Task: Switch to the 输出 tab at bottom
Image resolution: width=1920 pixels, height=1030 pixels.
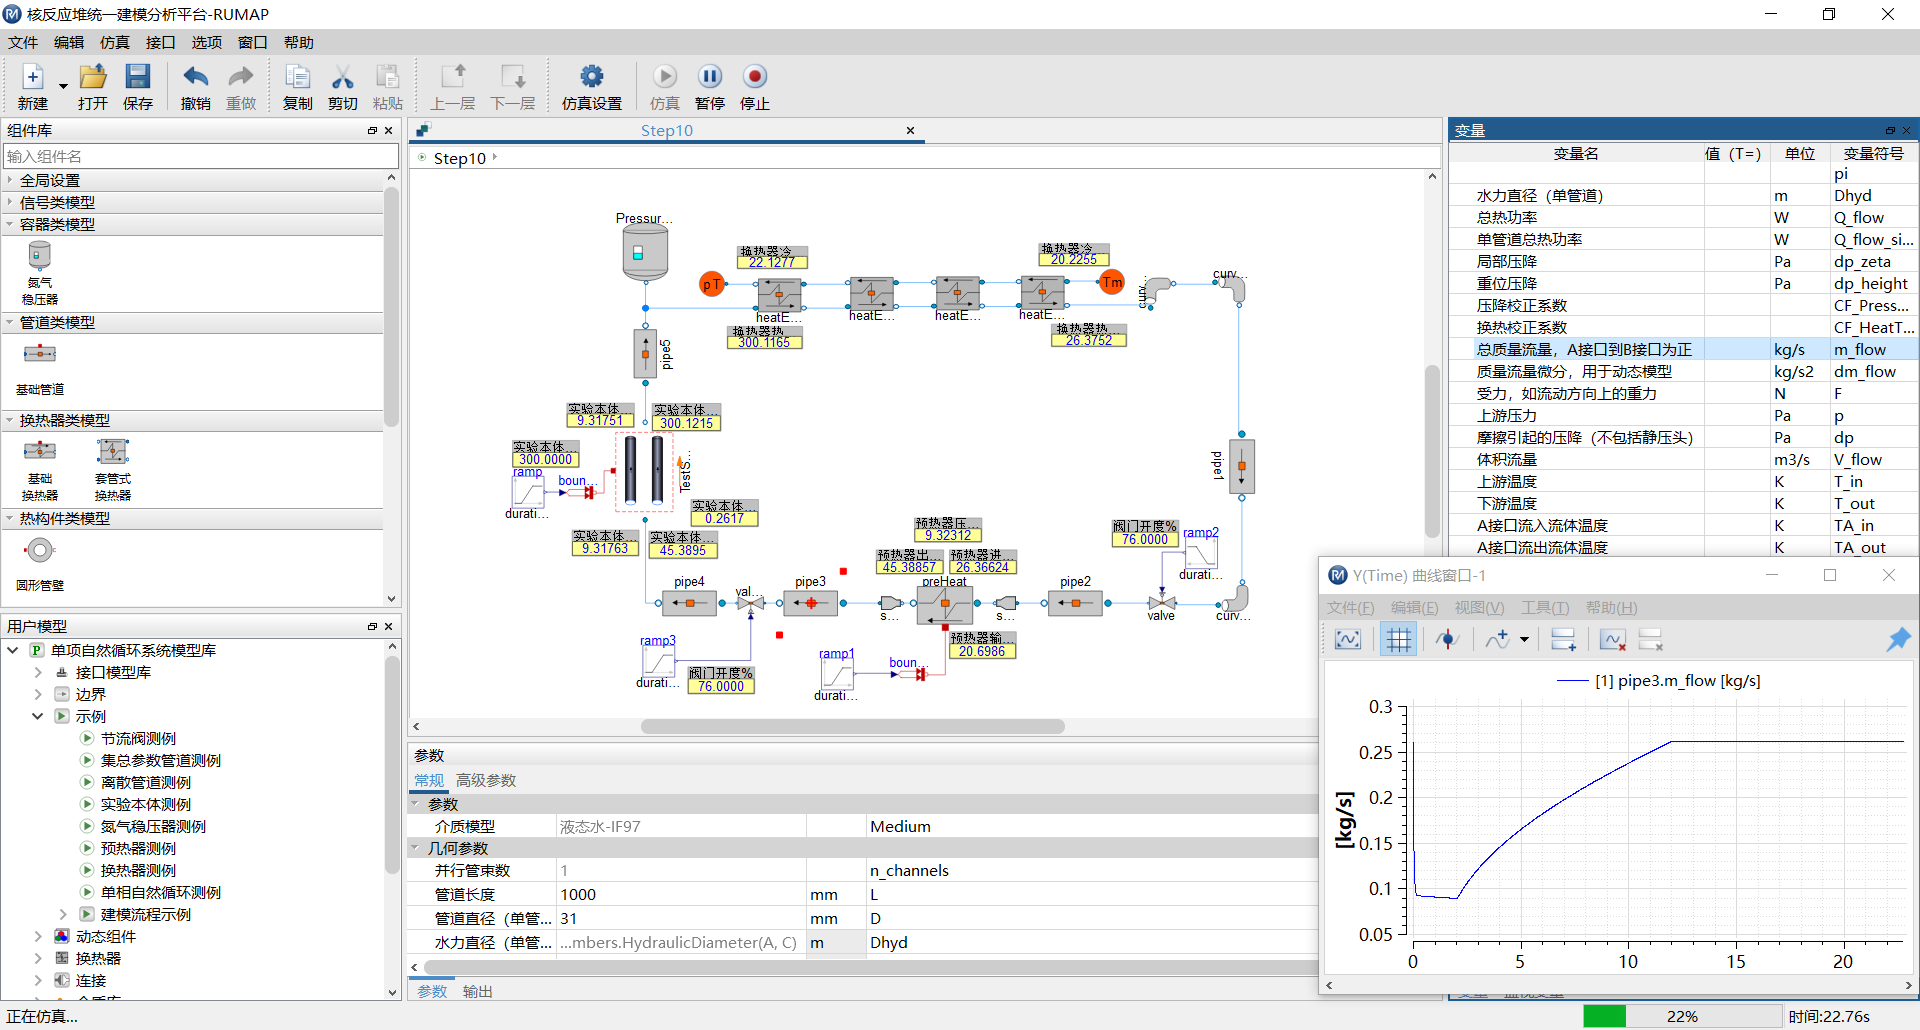Action: (x=478, y=991)
